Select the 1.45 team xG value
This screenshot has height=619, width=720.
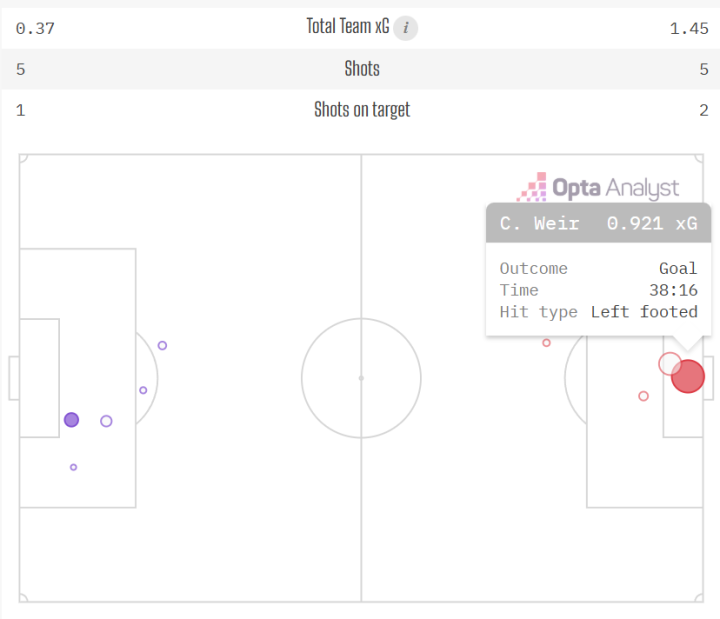point(689,28)
